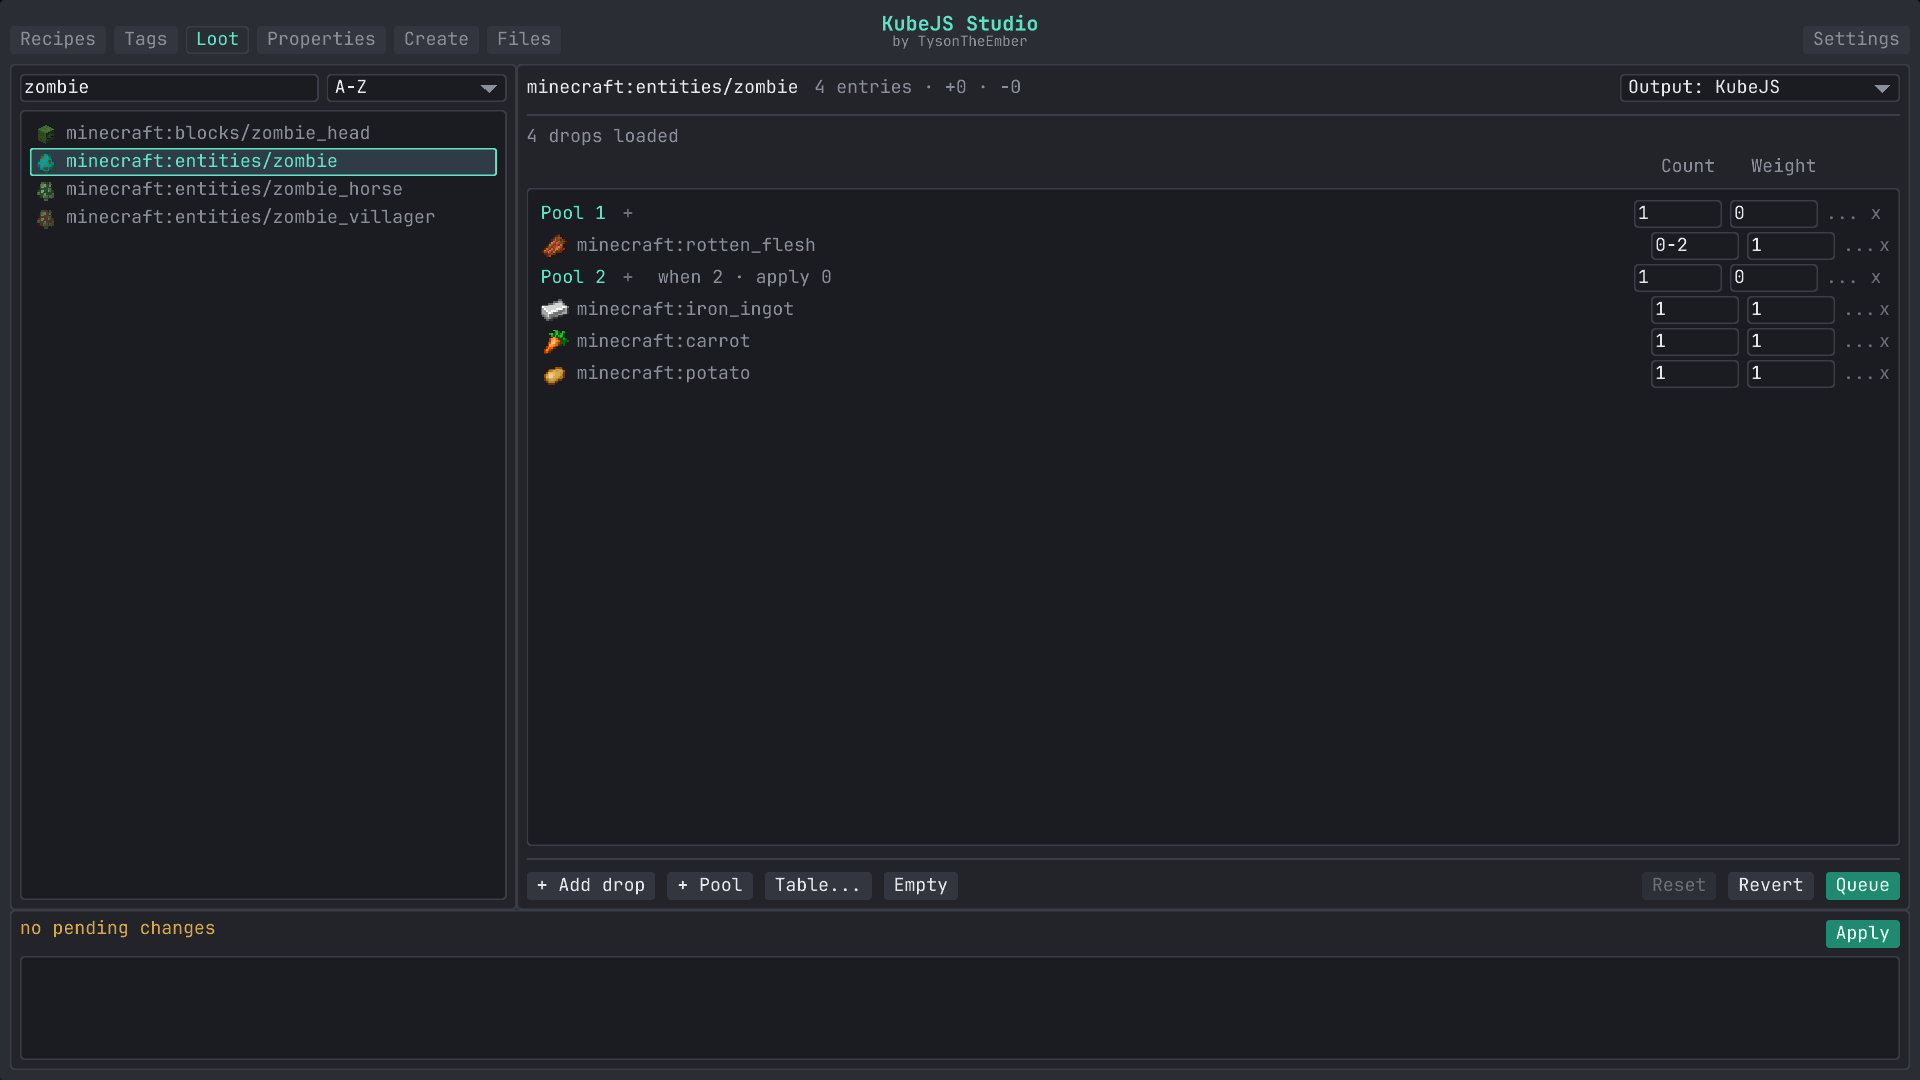Go to the Create tab
This screenshot has height=1080, width=1920.
(x=436, y=40)
